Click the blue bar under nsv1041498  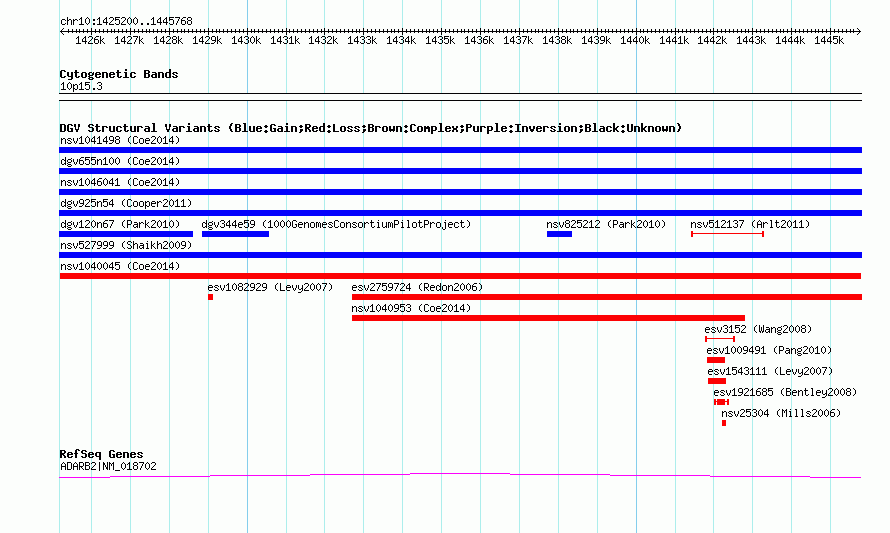[460, 150]
